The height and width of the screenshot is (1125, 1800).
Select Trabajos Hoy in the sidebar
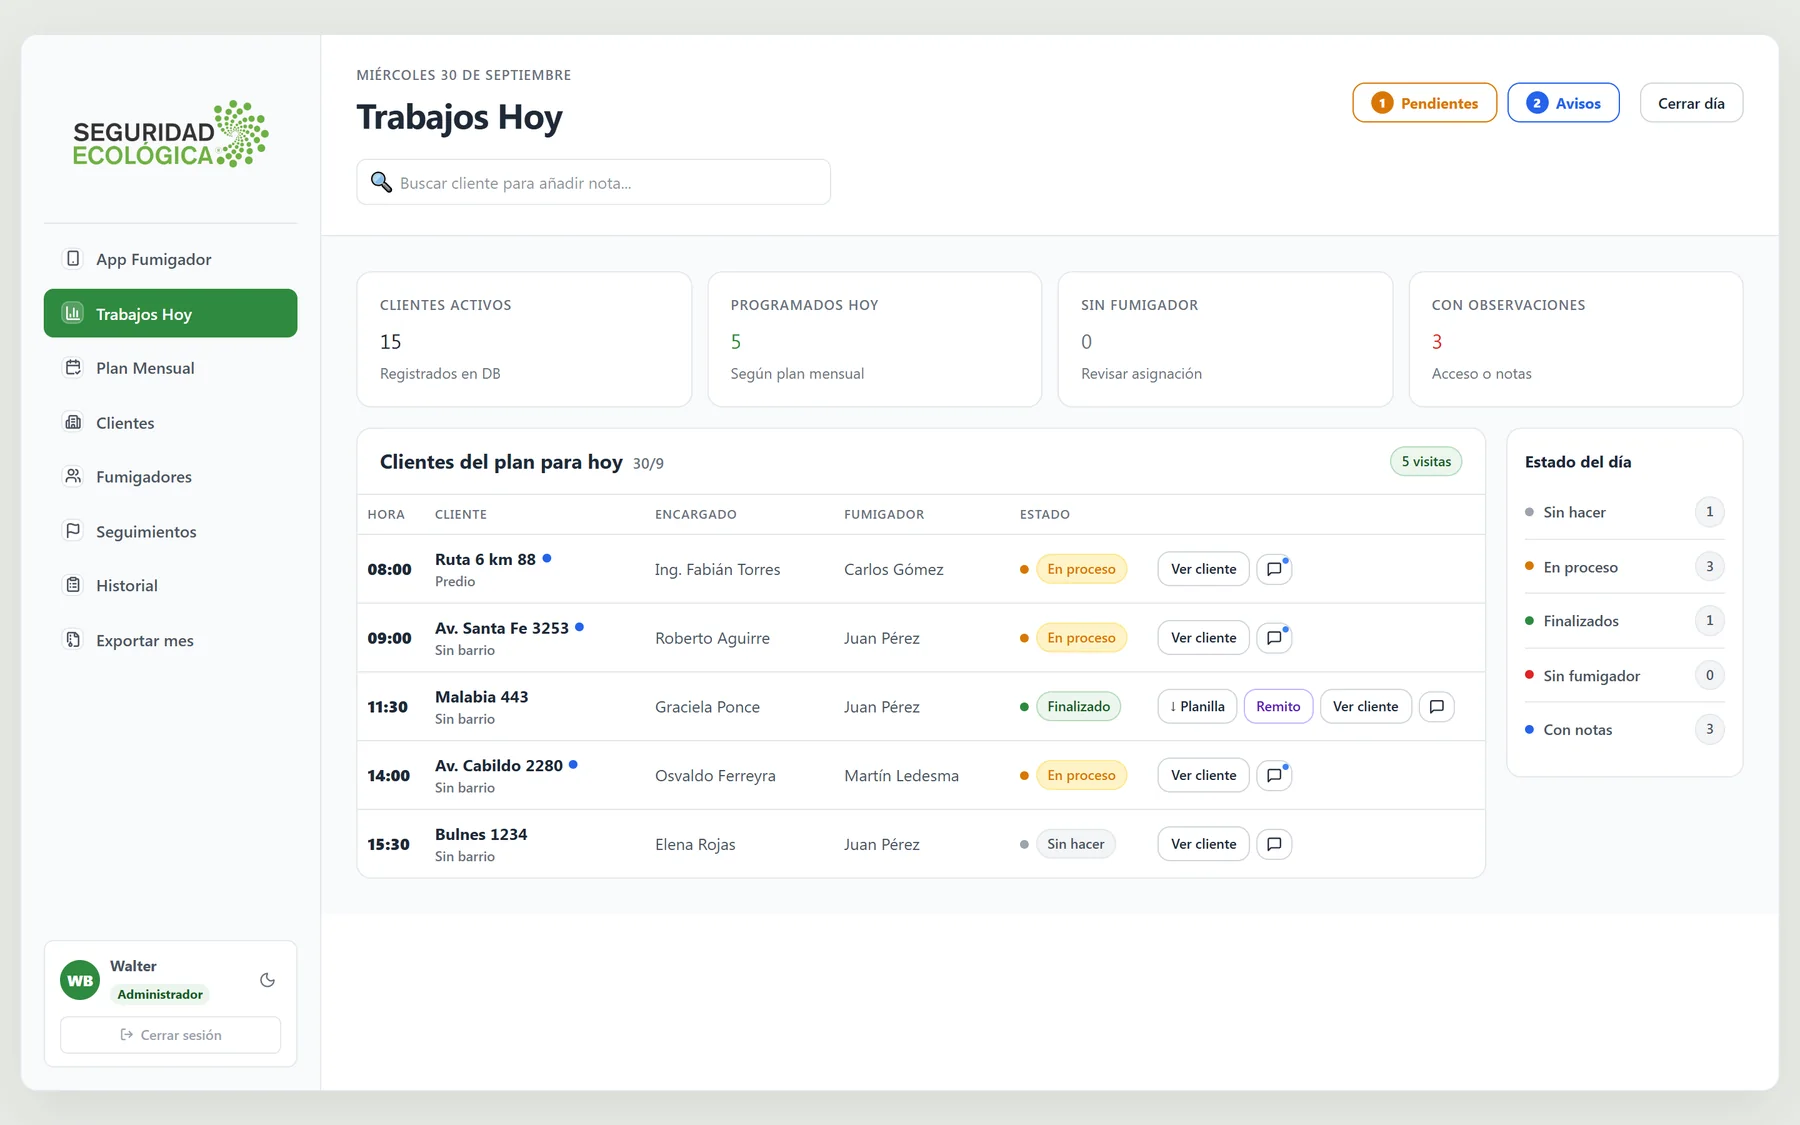pos(171,313)
